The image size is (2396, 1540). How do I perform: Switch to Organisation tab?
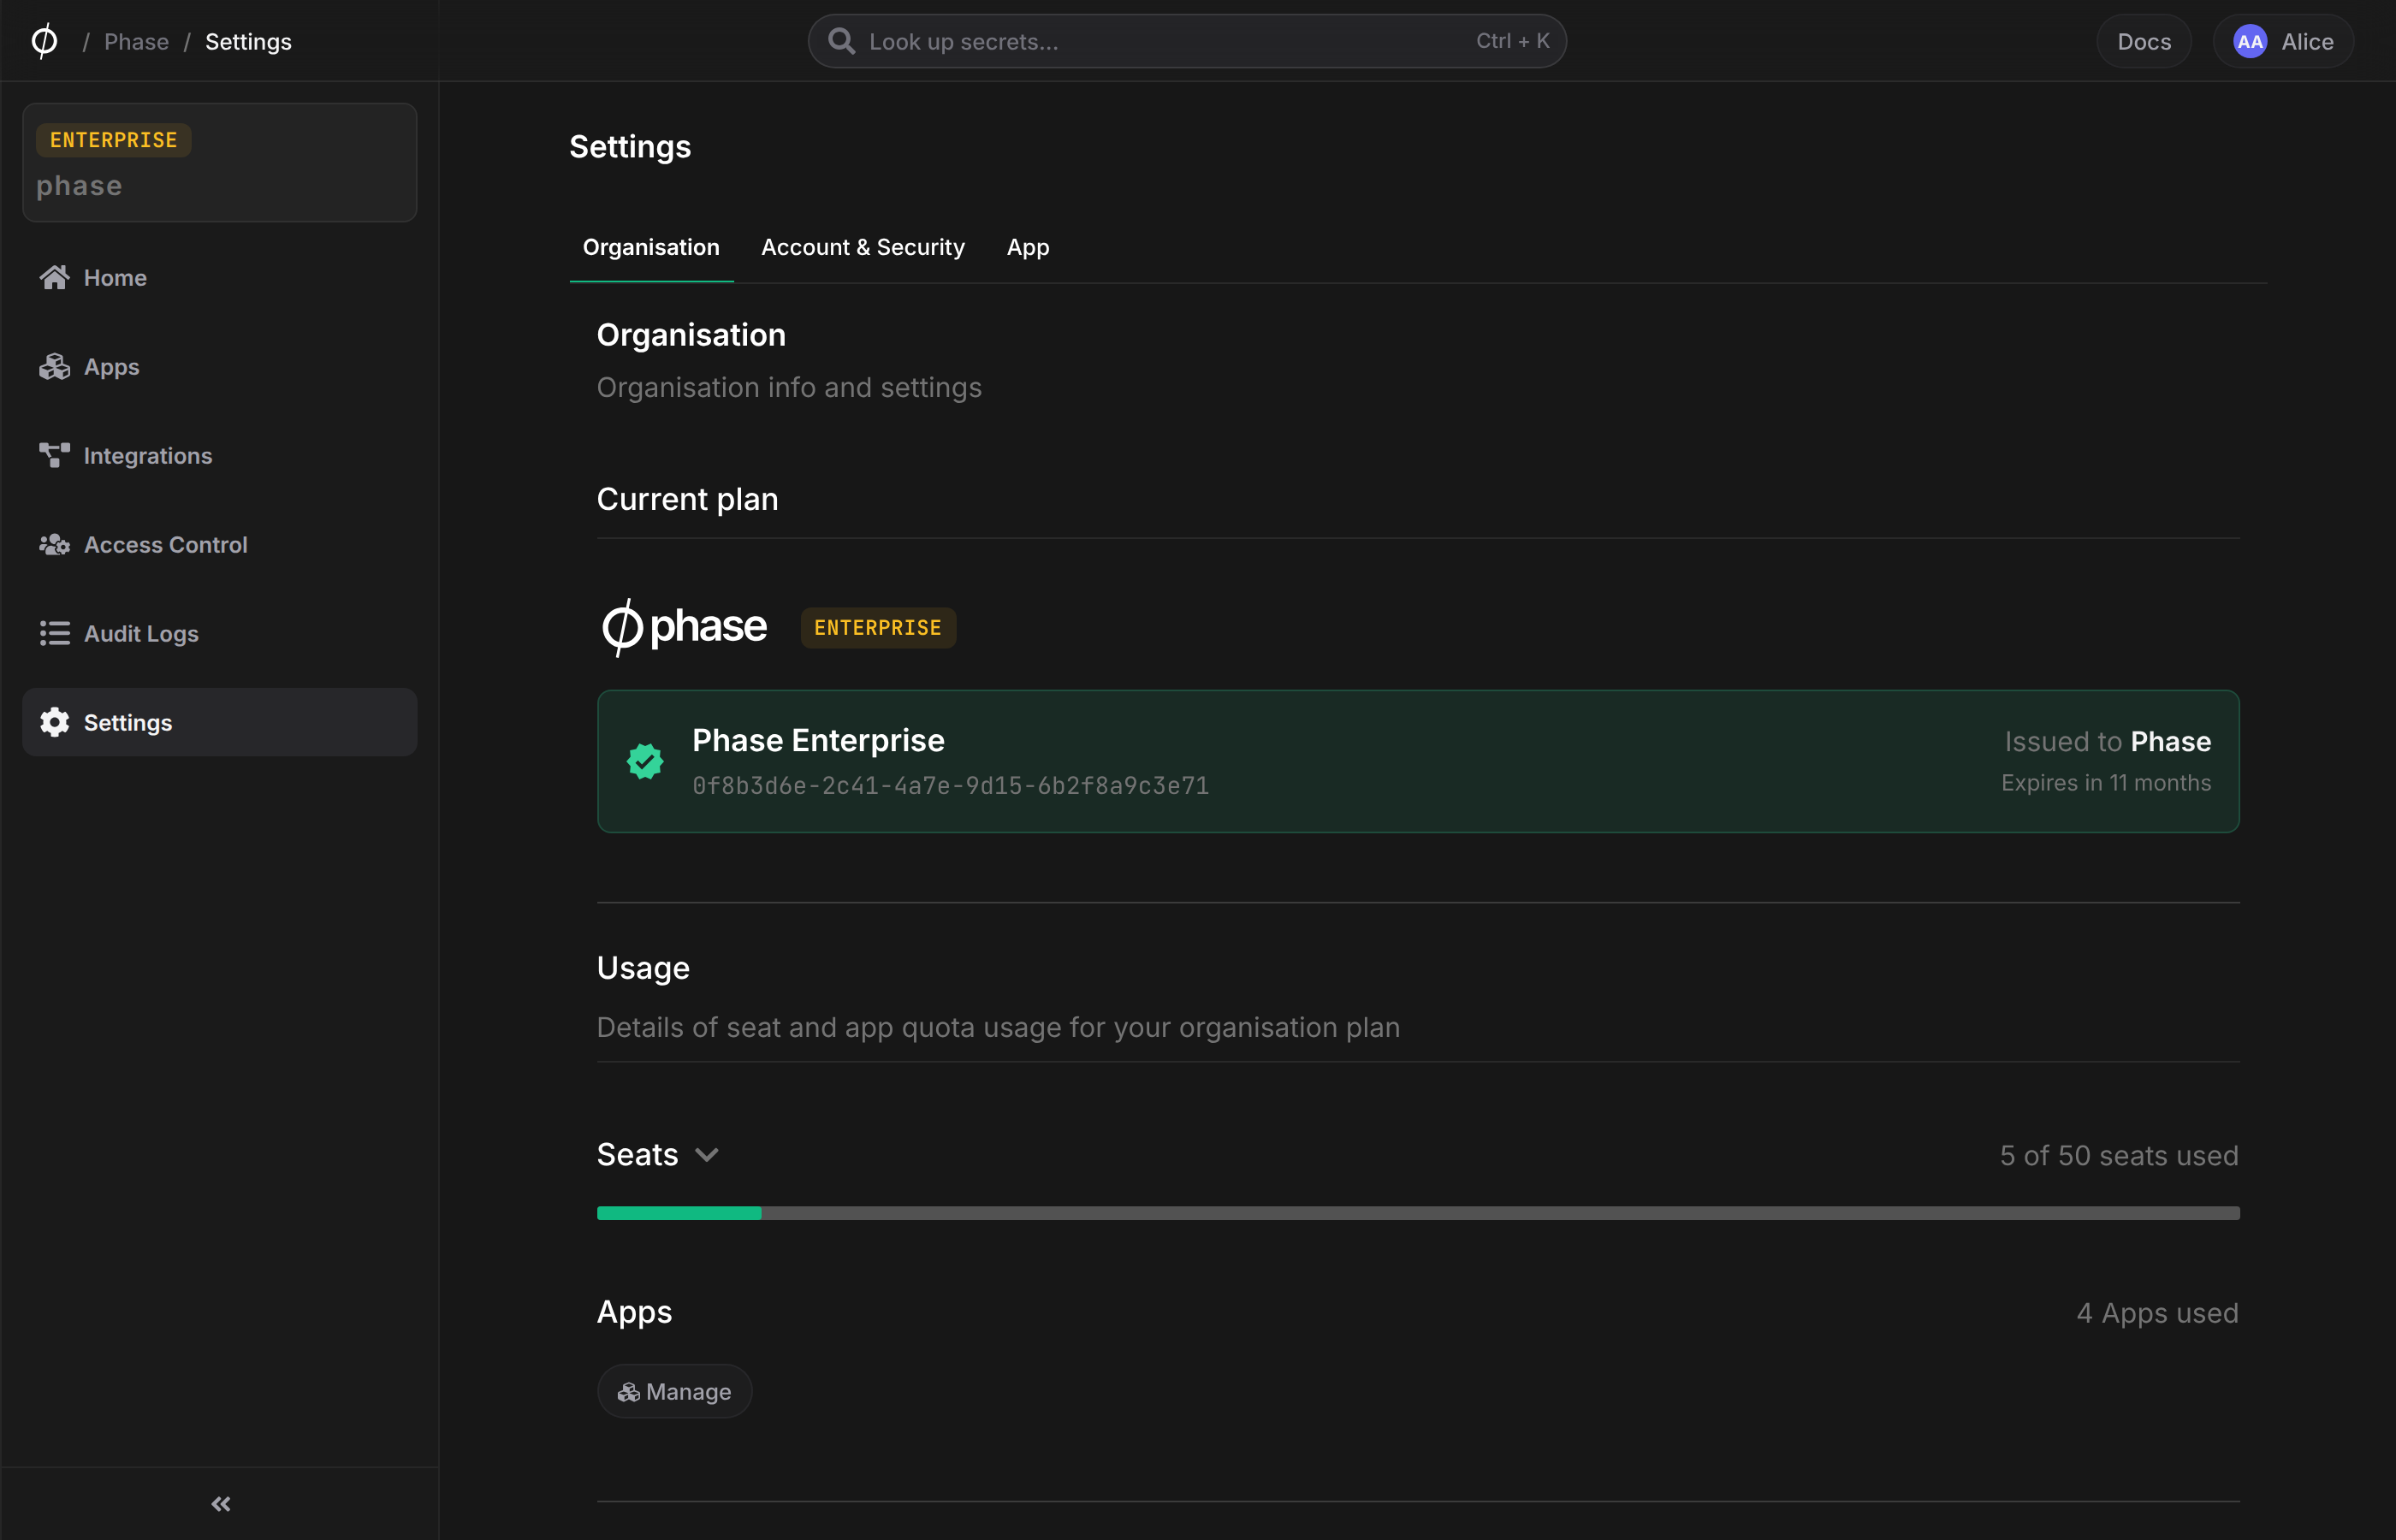pos(651,247)
